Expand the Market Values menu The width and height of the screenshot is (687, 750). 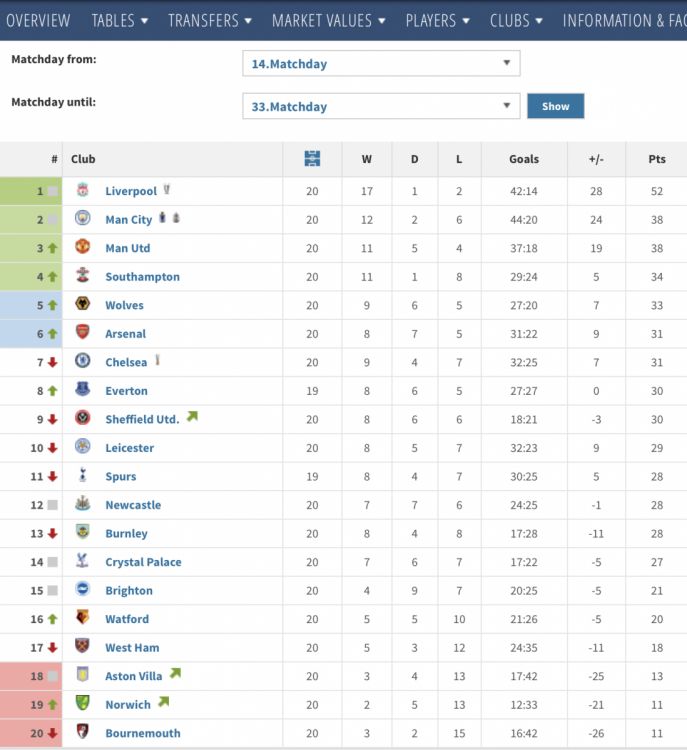(331, 20)
